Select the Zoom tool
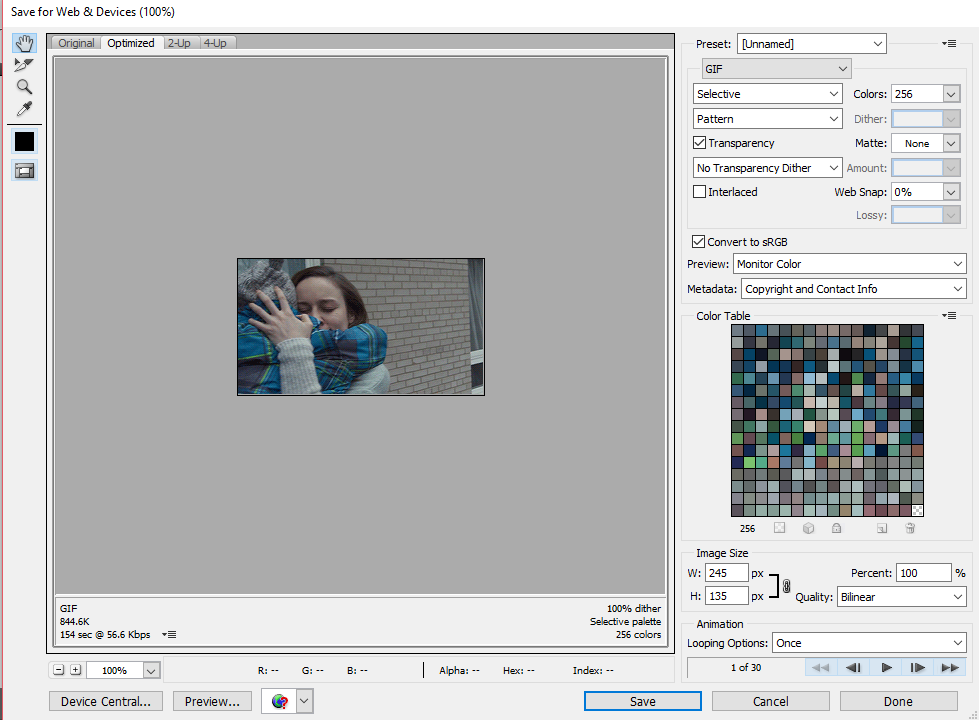Screen dimensions: 979x720 coord(24,87)
